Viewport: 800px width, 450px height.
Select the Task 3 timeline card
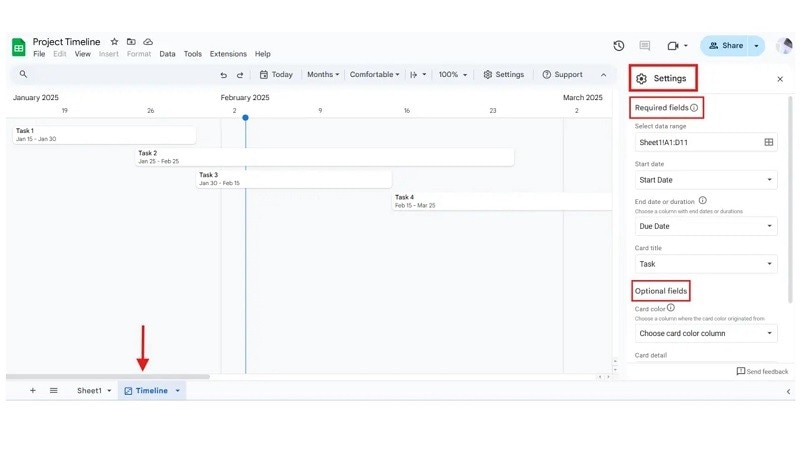point(294,179)
